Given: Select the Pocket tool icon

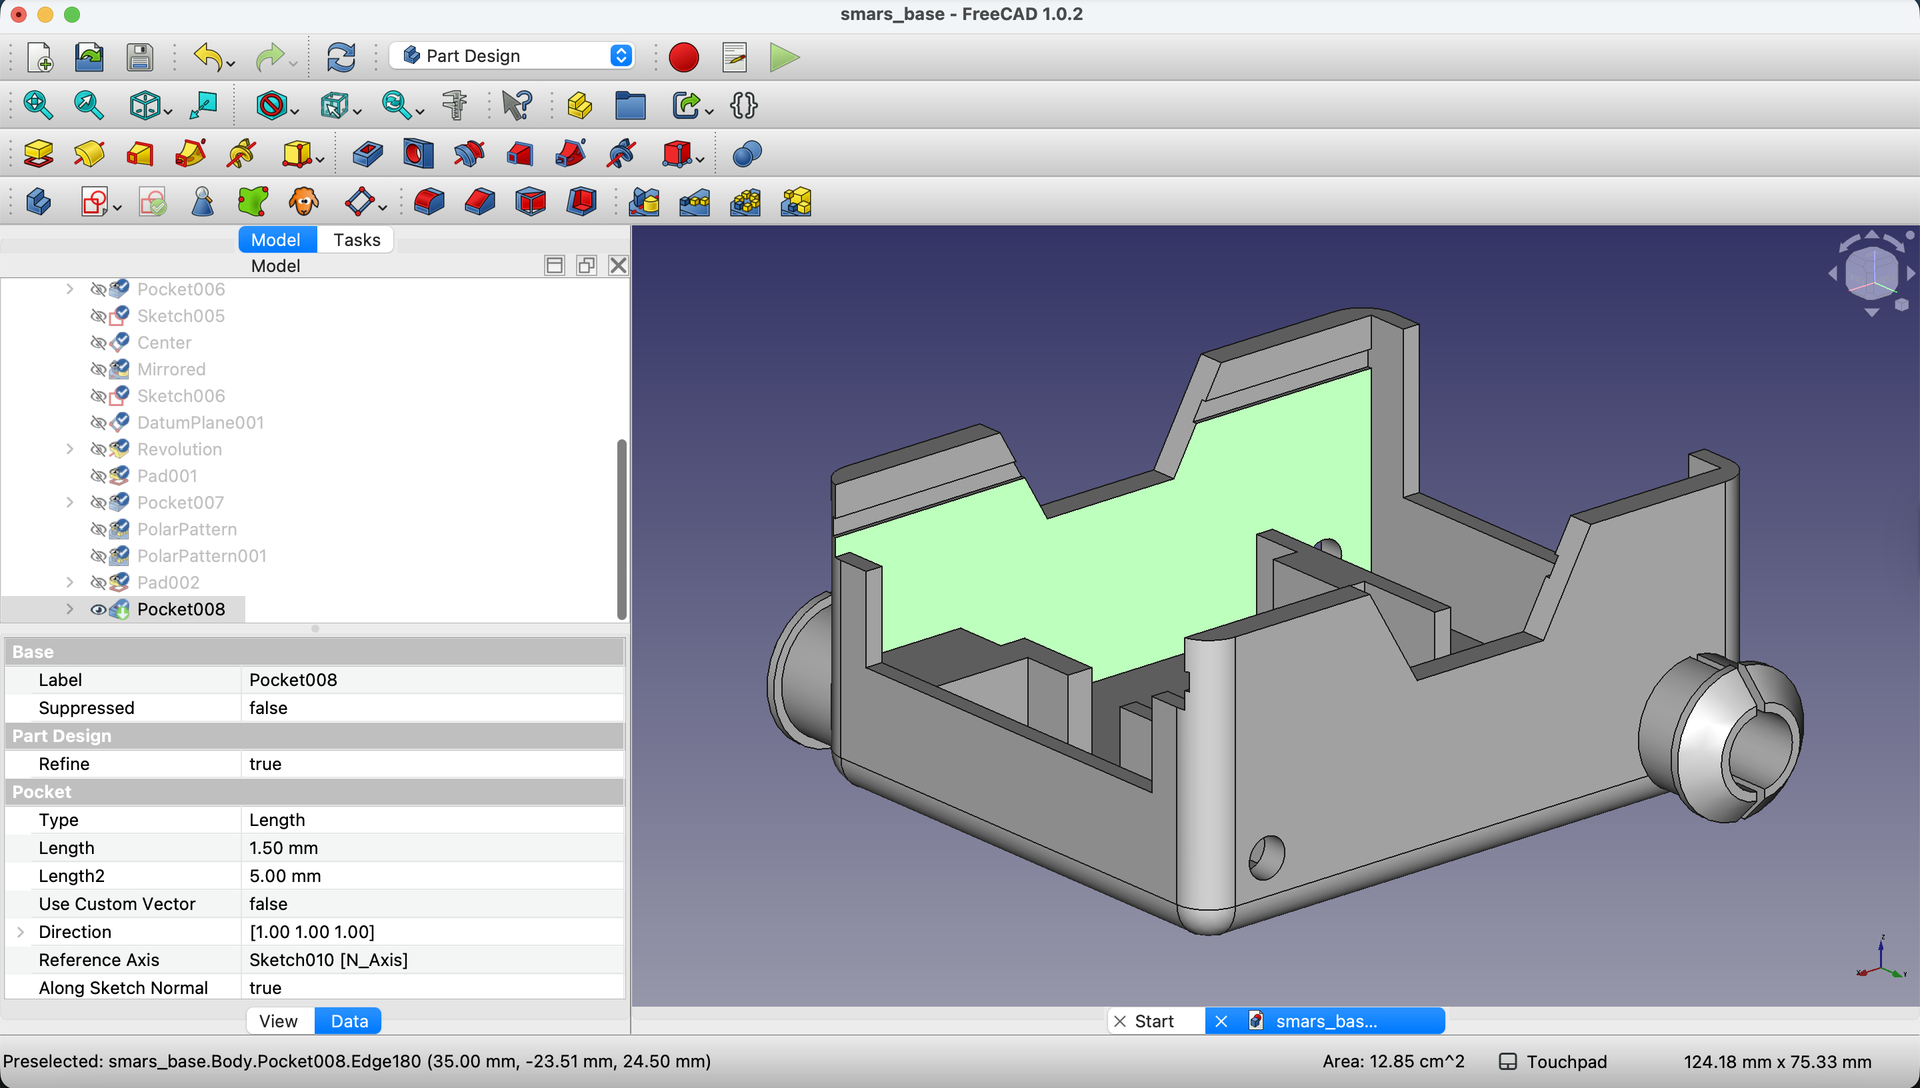Looking at the screenshot, I should tap(367, 153).
